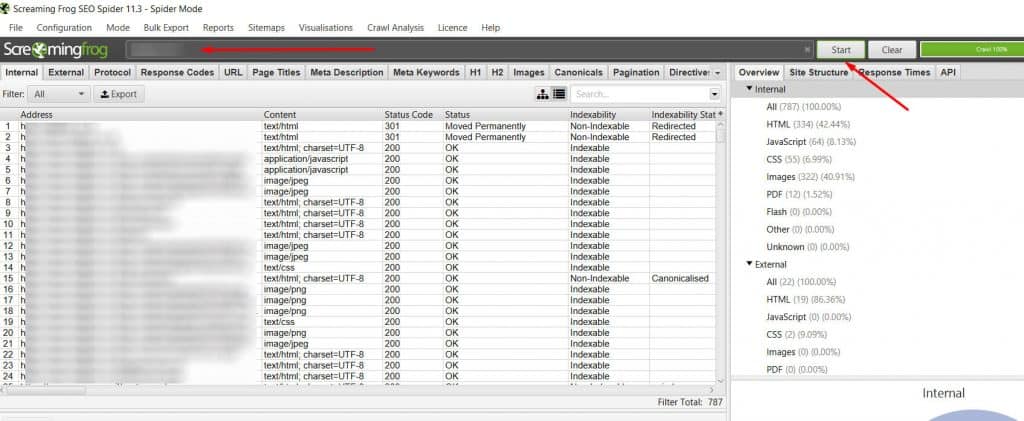This screenshot has height=421, width=1024.
Task: Select Internal JavaScript (64) item
Action: coord(810,142)
